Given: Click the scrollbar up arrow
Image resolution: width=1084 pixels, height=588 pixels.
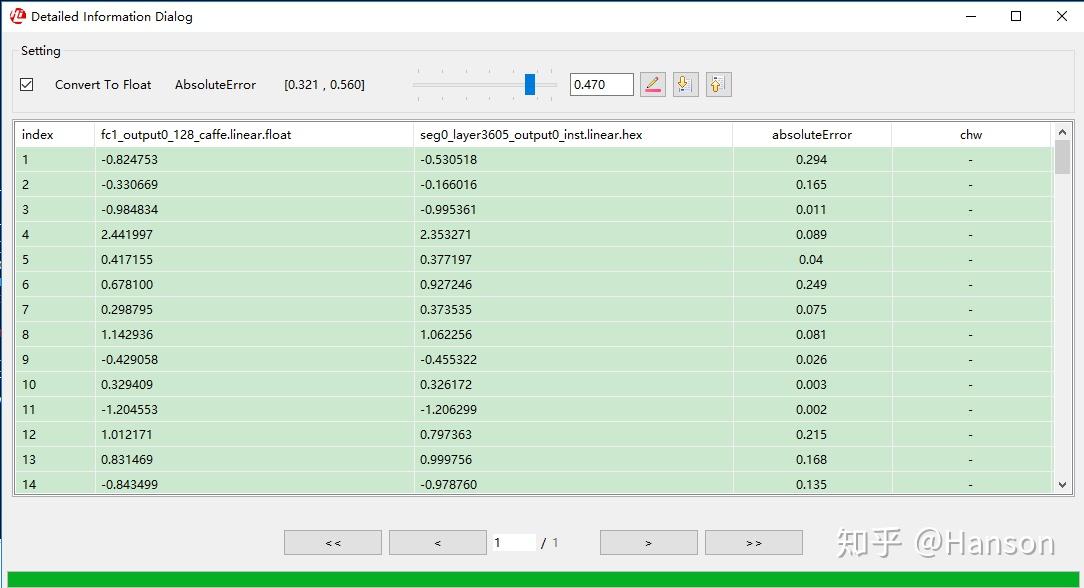Looking at the screenshot, I should (x=1062, y=134).
